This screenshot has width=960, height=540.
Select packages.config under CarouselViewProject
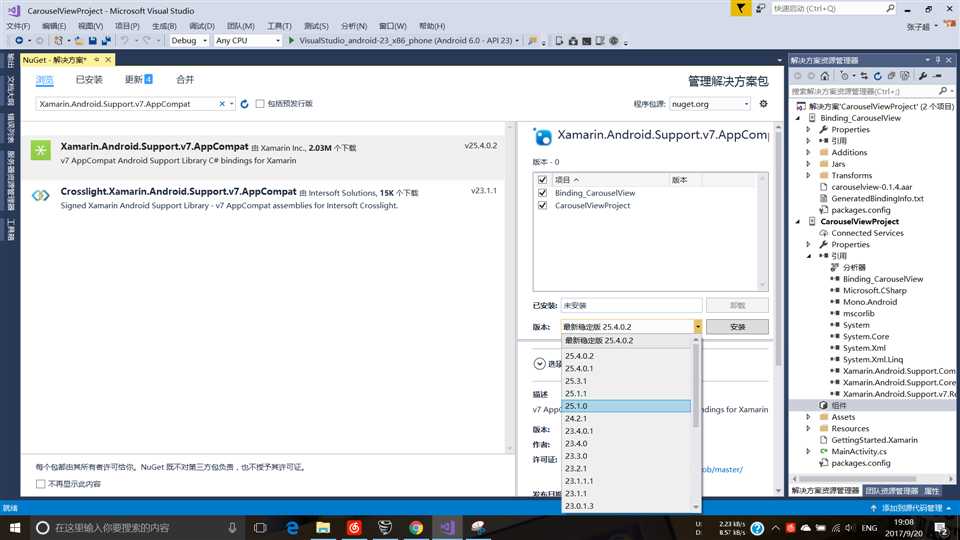(860, 463)
